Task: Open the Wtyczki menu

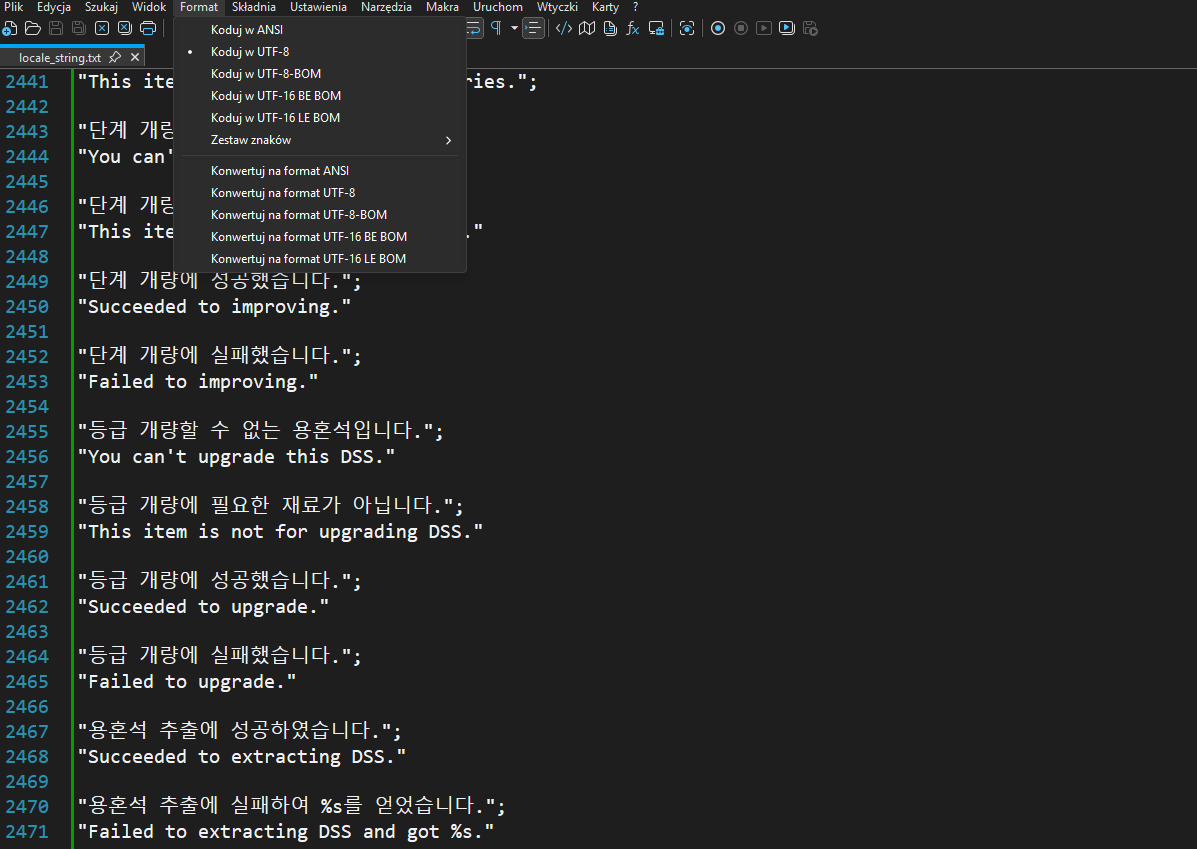Action: pos(557,7)
